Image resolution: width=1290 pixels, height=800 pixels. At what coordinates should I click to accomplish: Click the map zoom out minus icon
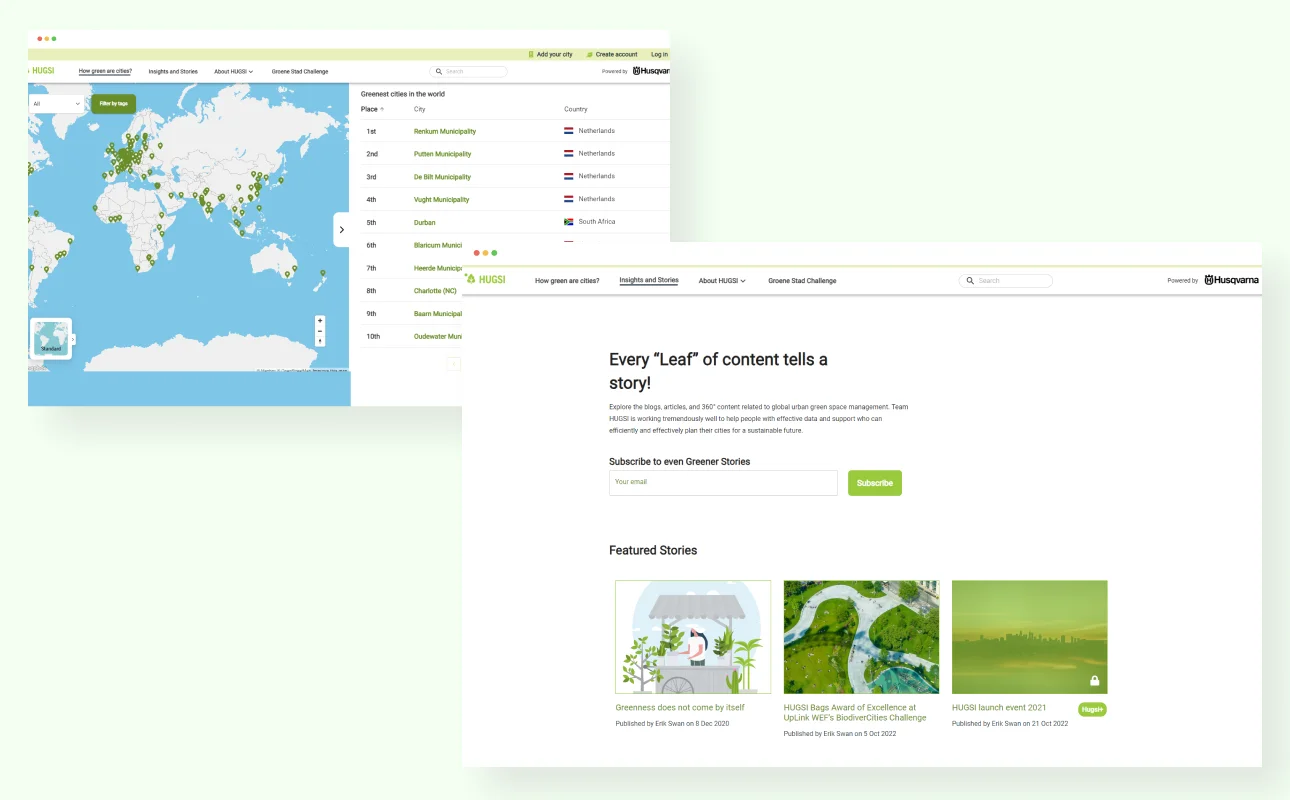pyautogui.click(x=320, y=331)
